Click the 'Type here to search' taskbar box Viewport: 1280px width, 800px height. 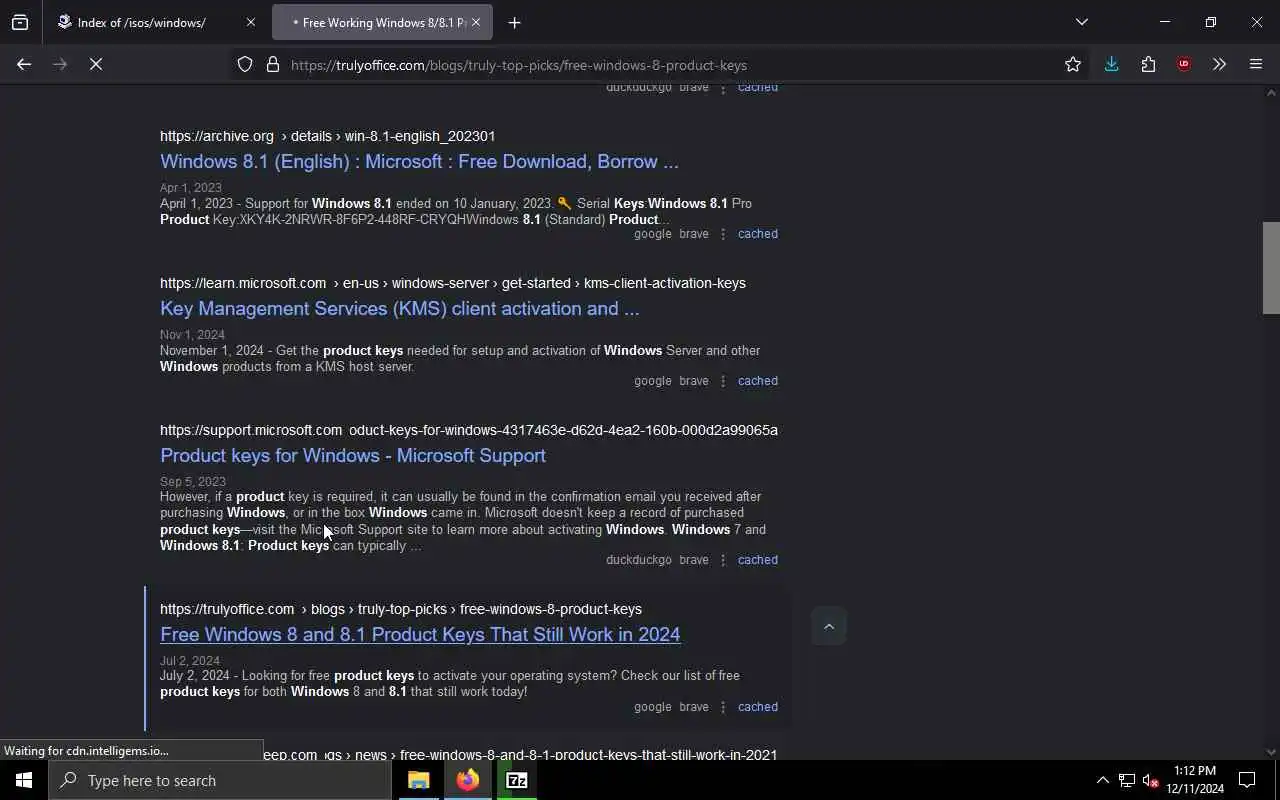(220, 780)
